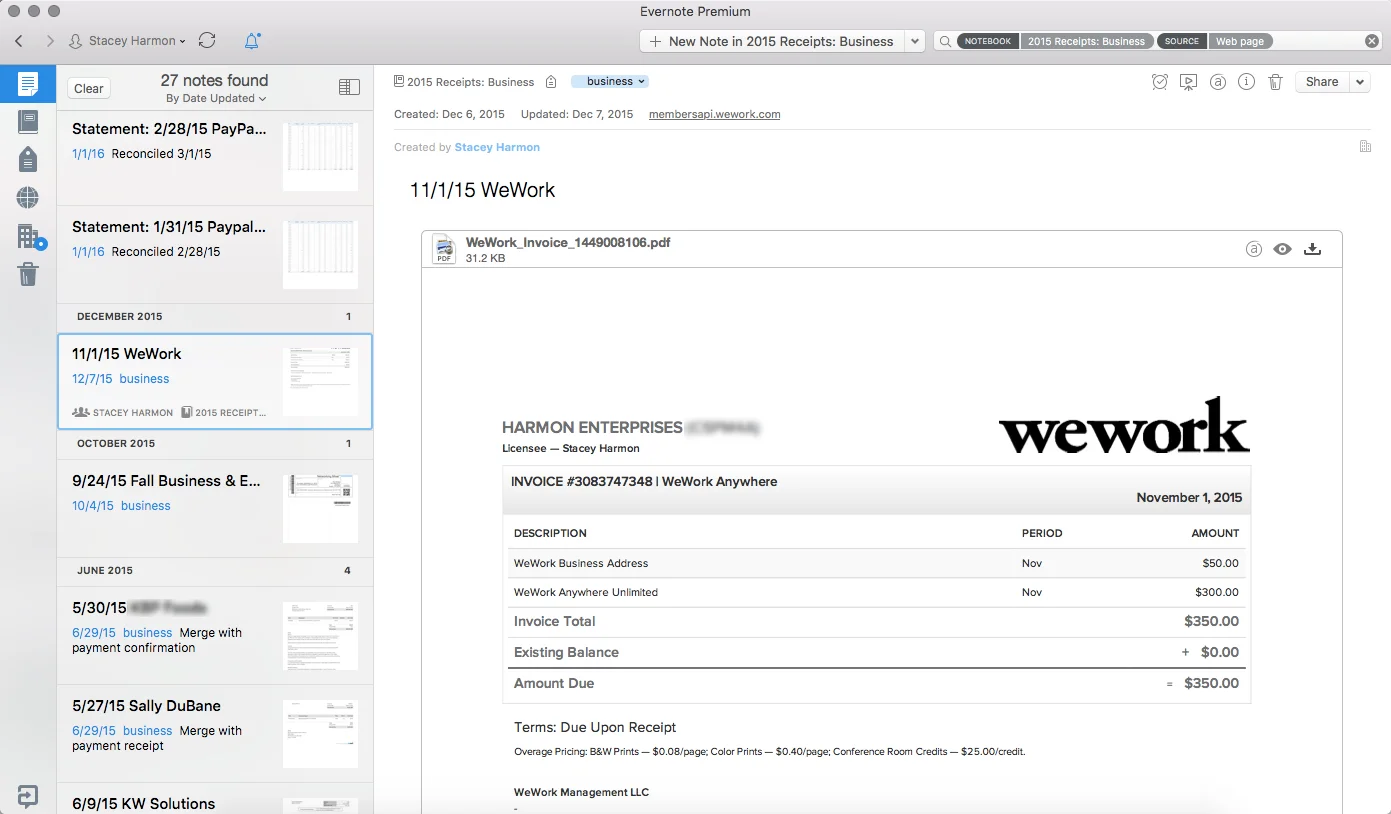Show note info with the i icon
This screenshot has width=1391, height=814.
[x=1246, y=82]
